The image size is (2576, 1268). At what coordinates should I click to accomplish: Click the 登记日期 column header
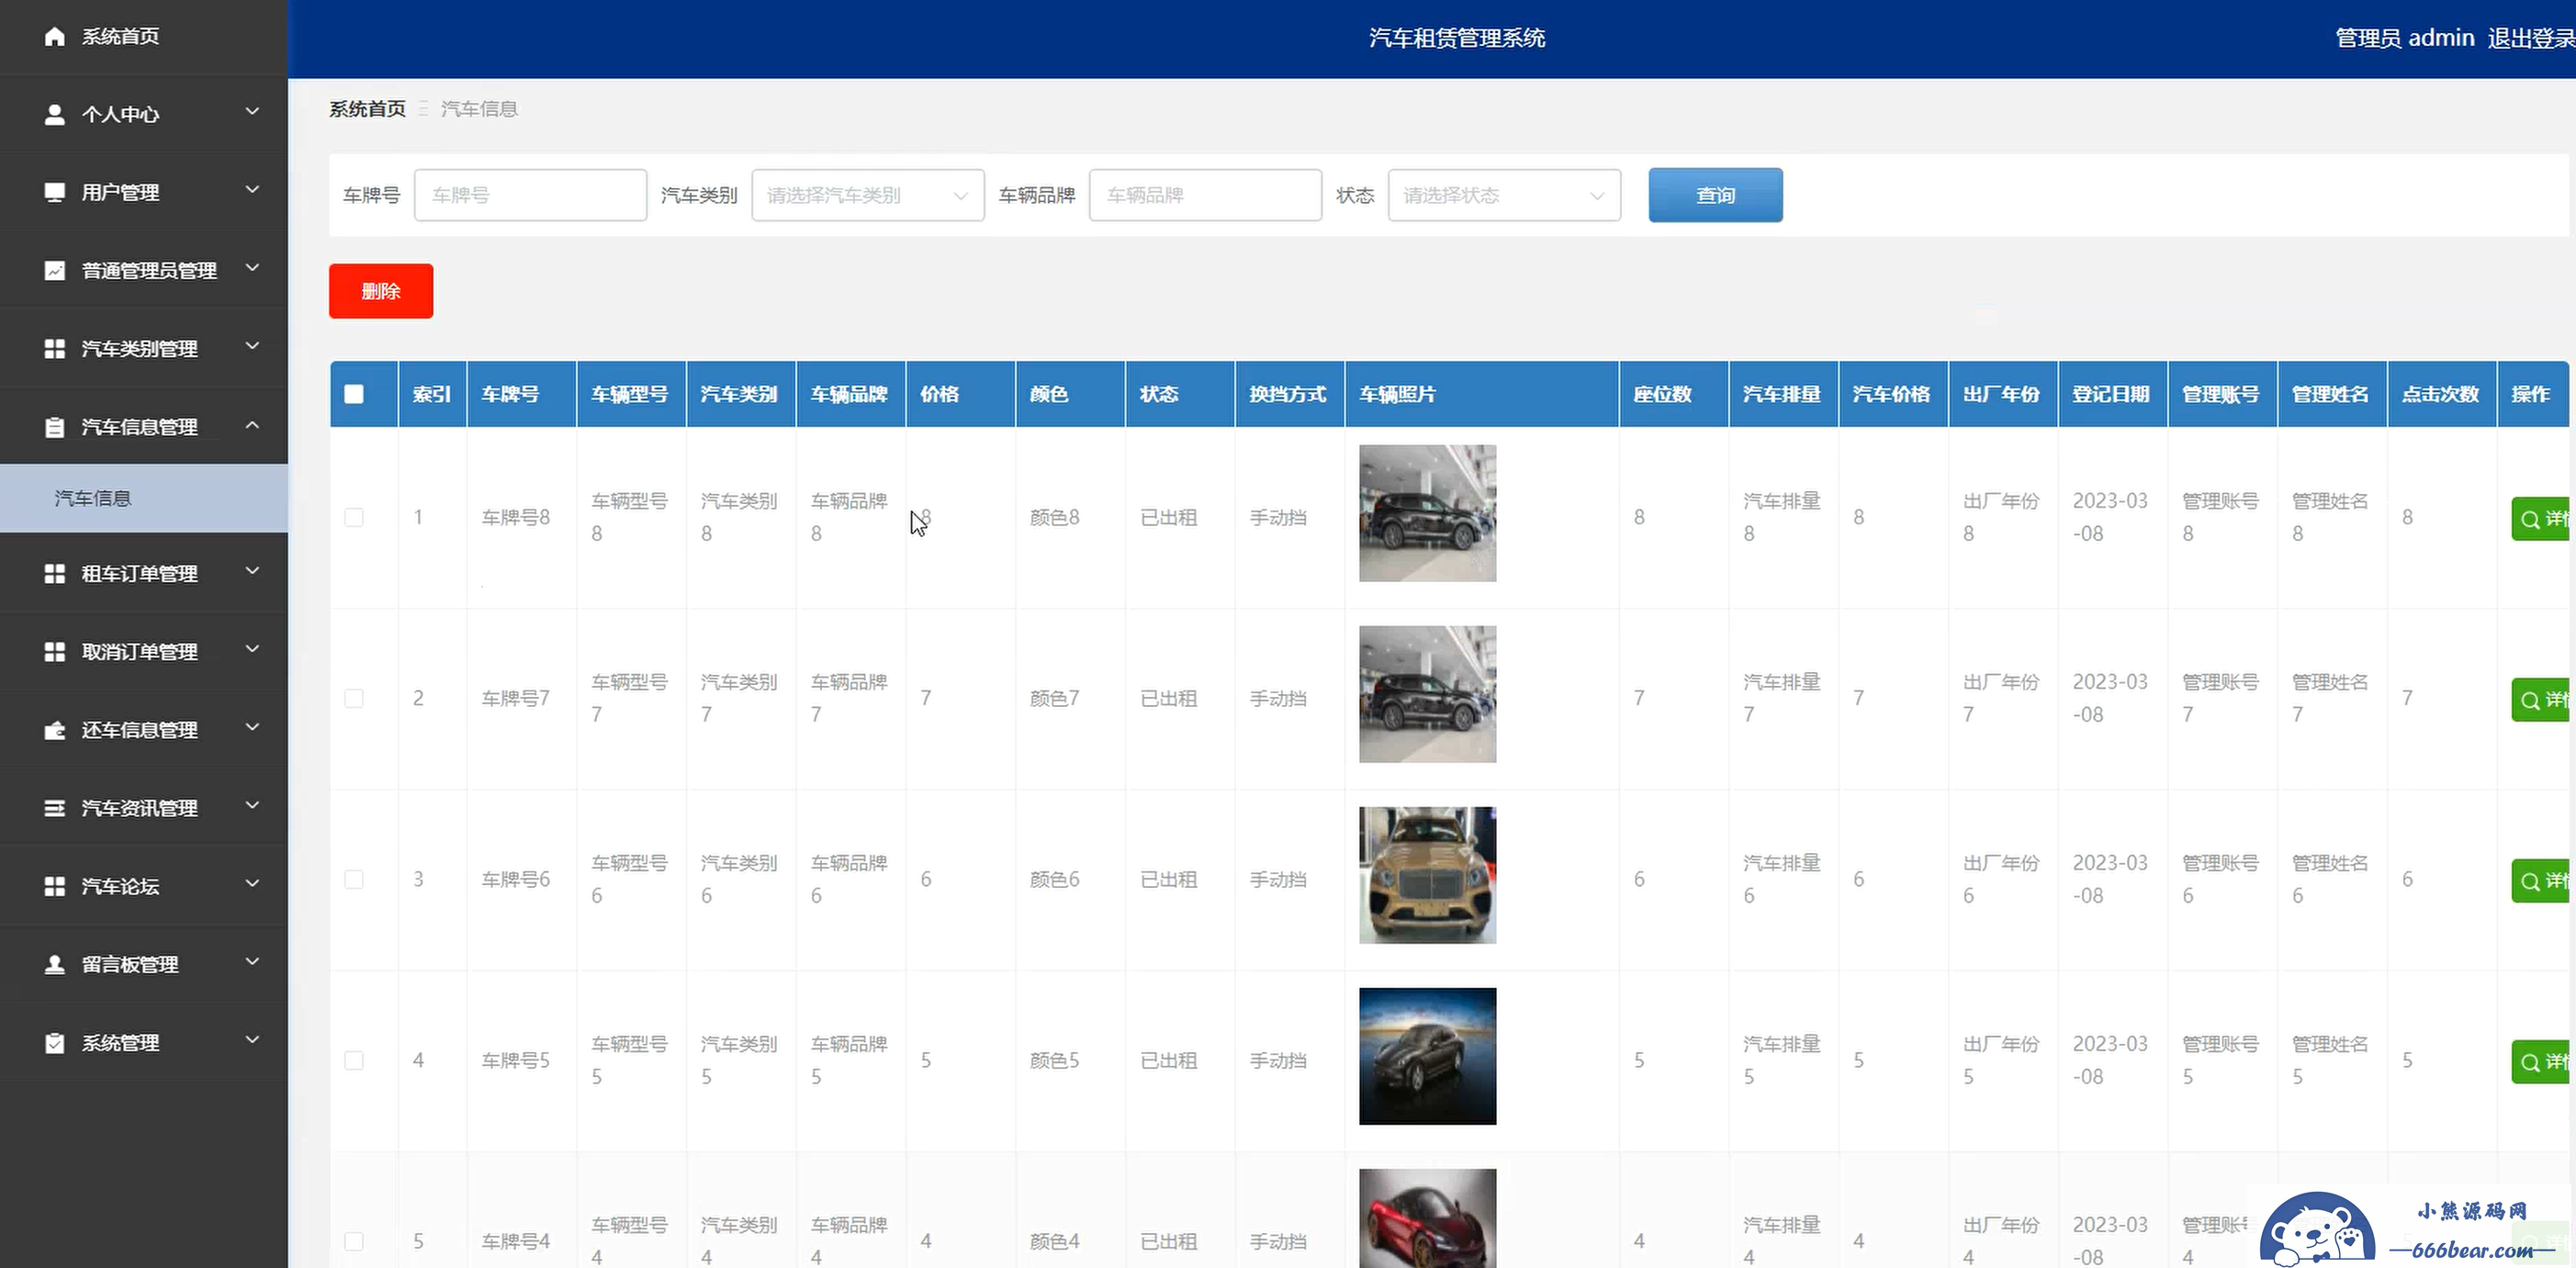(x=2111, y=394)
